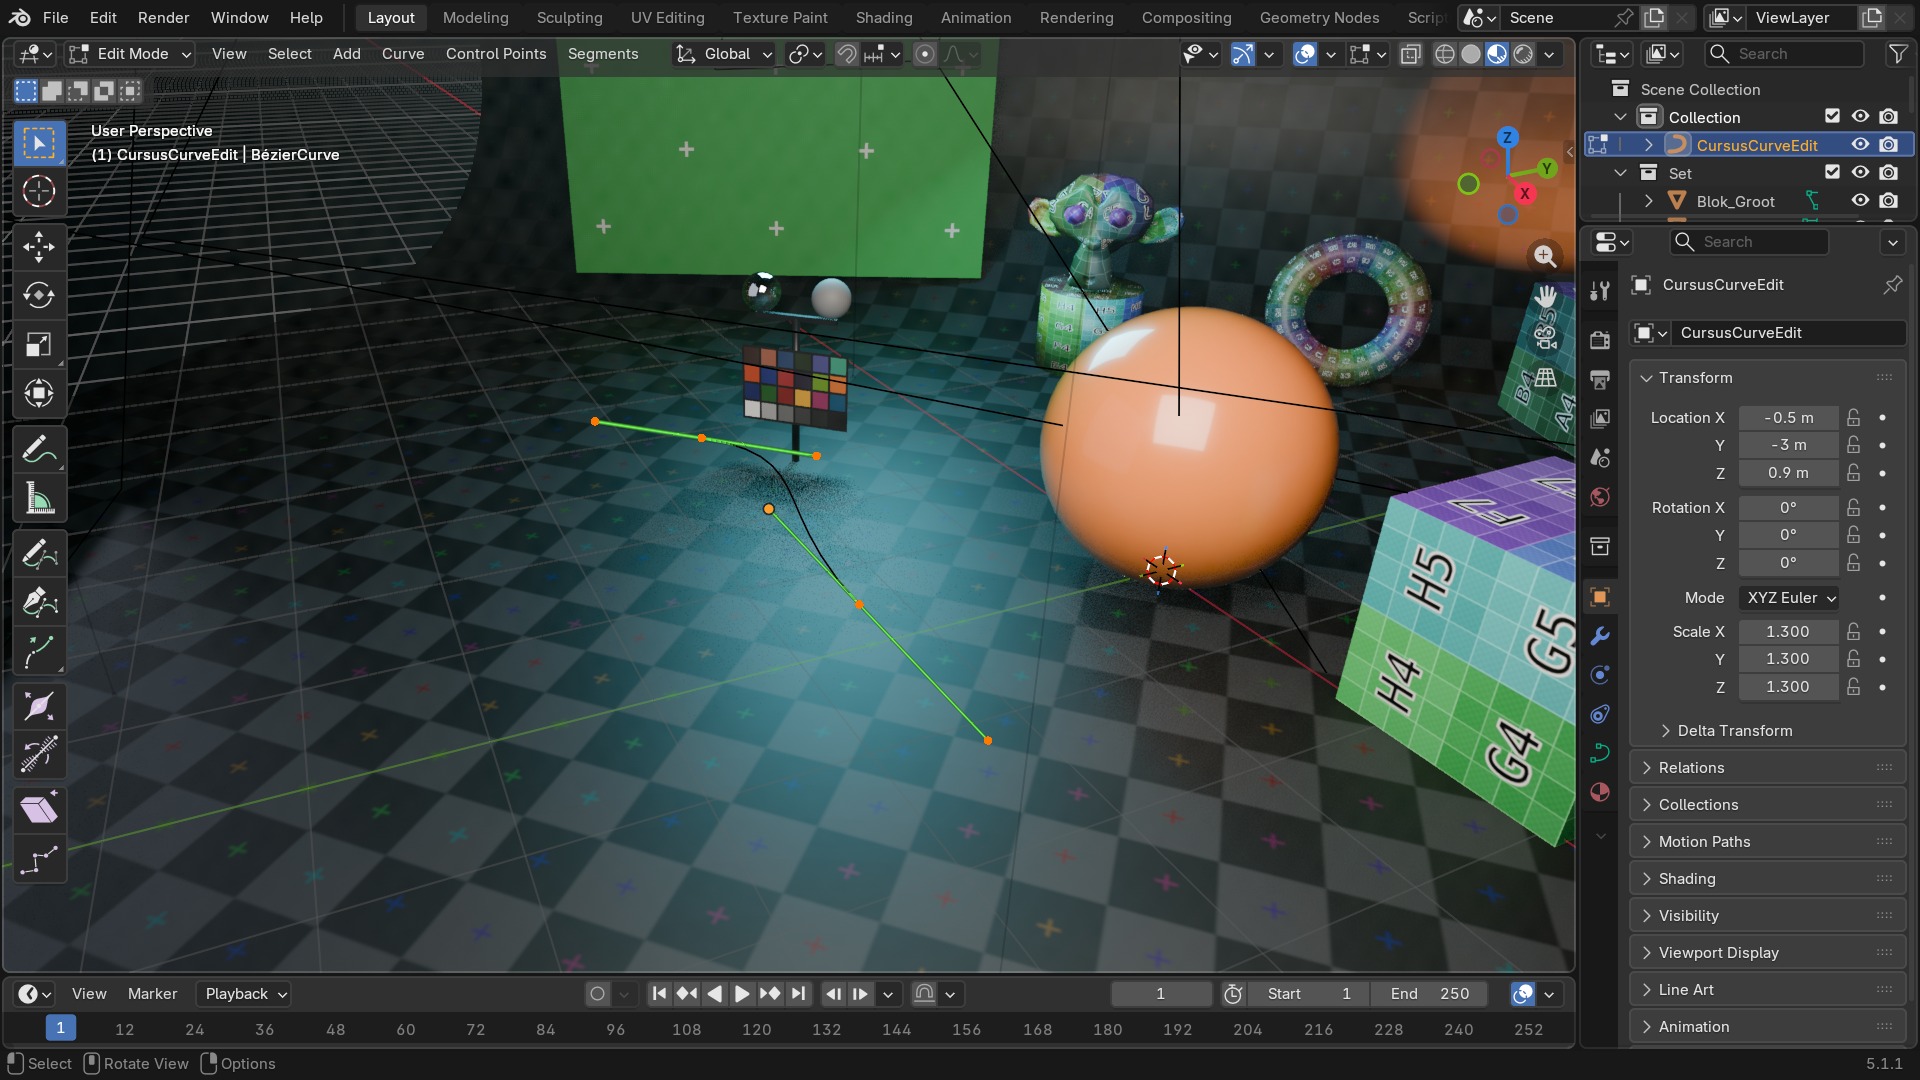Uncheck the Set collection checkbox
Image resolution: width=1920 pixels, height=1080 pixels.
point(1832,172)
